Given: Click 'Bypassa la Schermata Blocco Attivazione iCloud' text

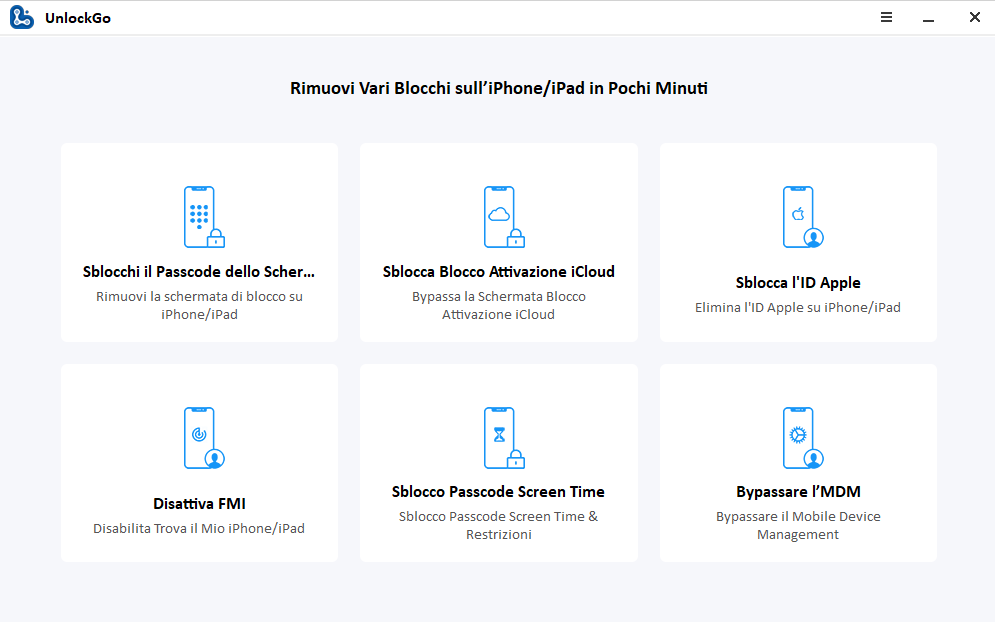Looking at the screenshot, I should coord(499,305).
